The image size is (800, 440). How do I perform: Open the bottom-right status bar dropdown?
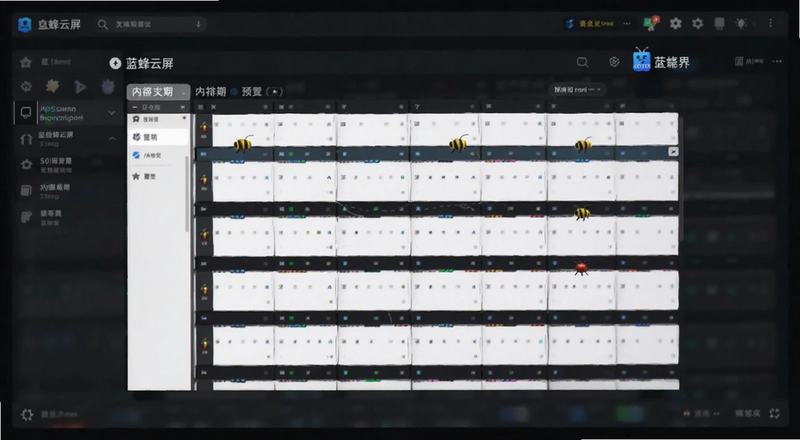(x=702, y=413)
